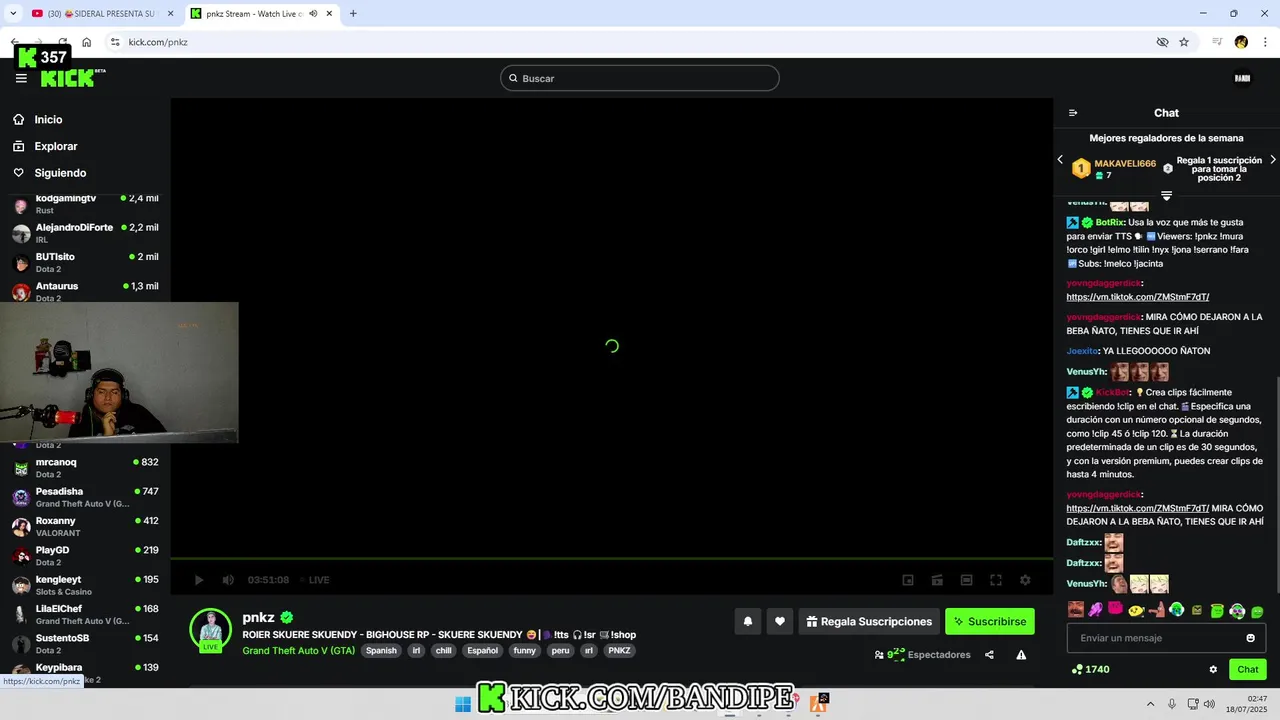Click the funny tag
Image resolution: width=1280 pixels, height=720 pixels.
[x=524, y=650]
